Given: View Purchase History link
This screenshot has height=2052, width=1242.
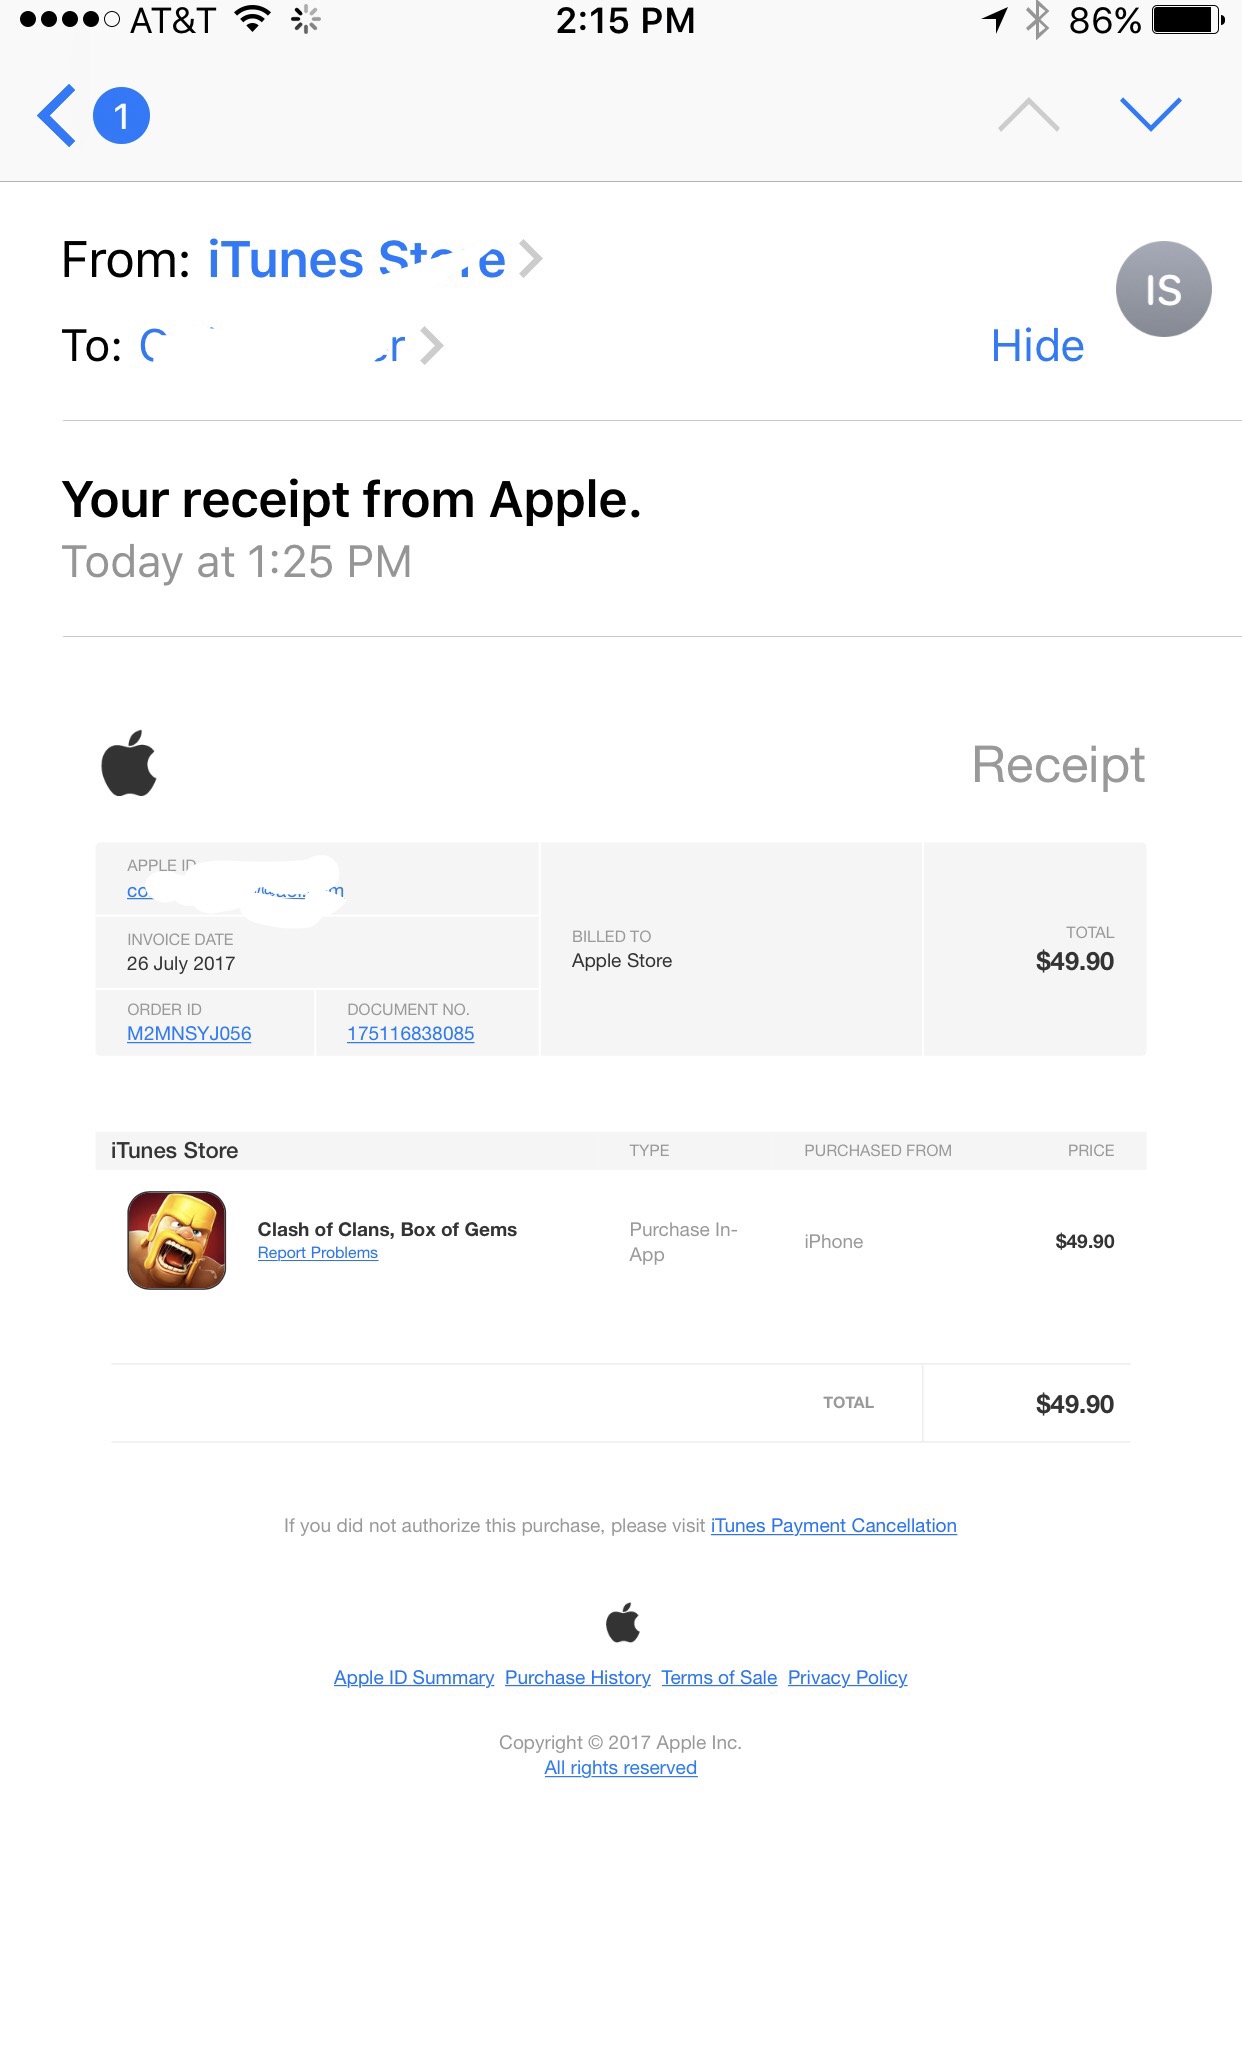Looking at the screenshot, I should [x=577, y=1677].
